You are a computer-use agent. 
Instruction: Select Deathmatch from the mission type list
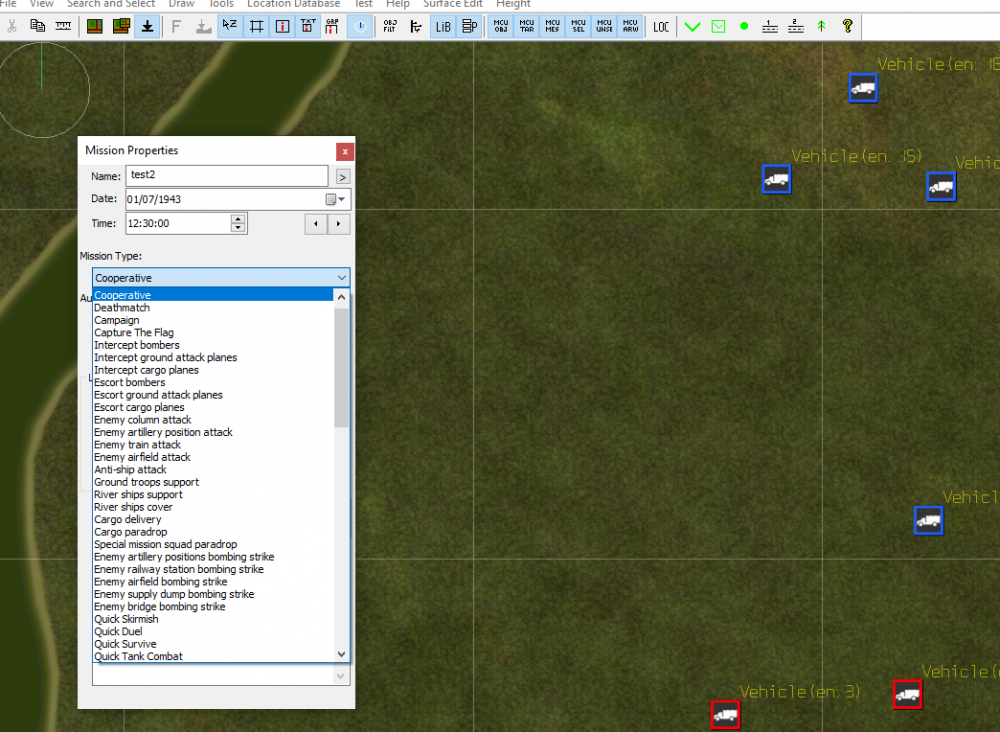122,308
